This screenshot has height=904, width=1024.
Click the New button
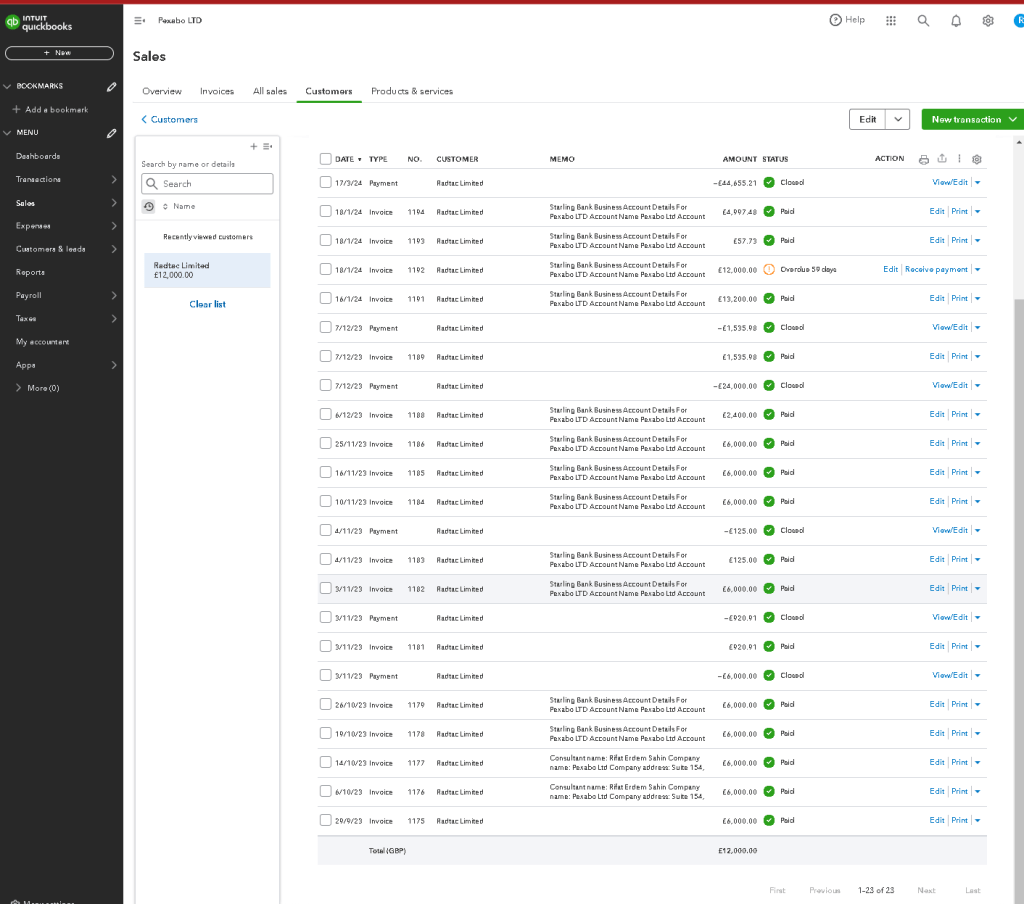coord(59,53)
